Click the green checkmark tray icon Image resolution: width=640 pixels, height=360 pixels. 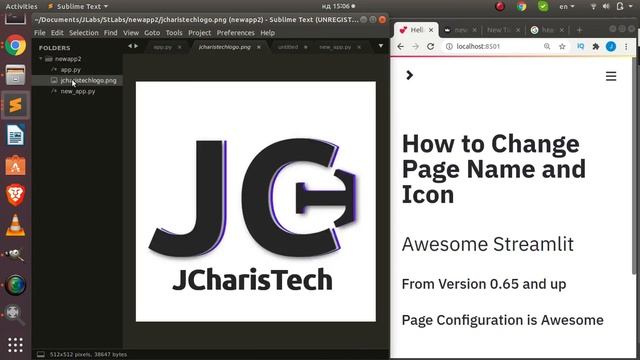click(x=543, y=6)
